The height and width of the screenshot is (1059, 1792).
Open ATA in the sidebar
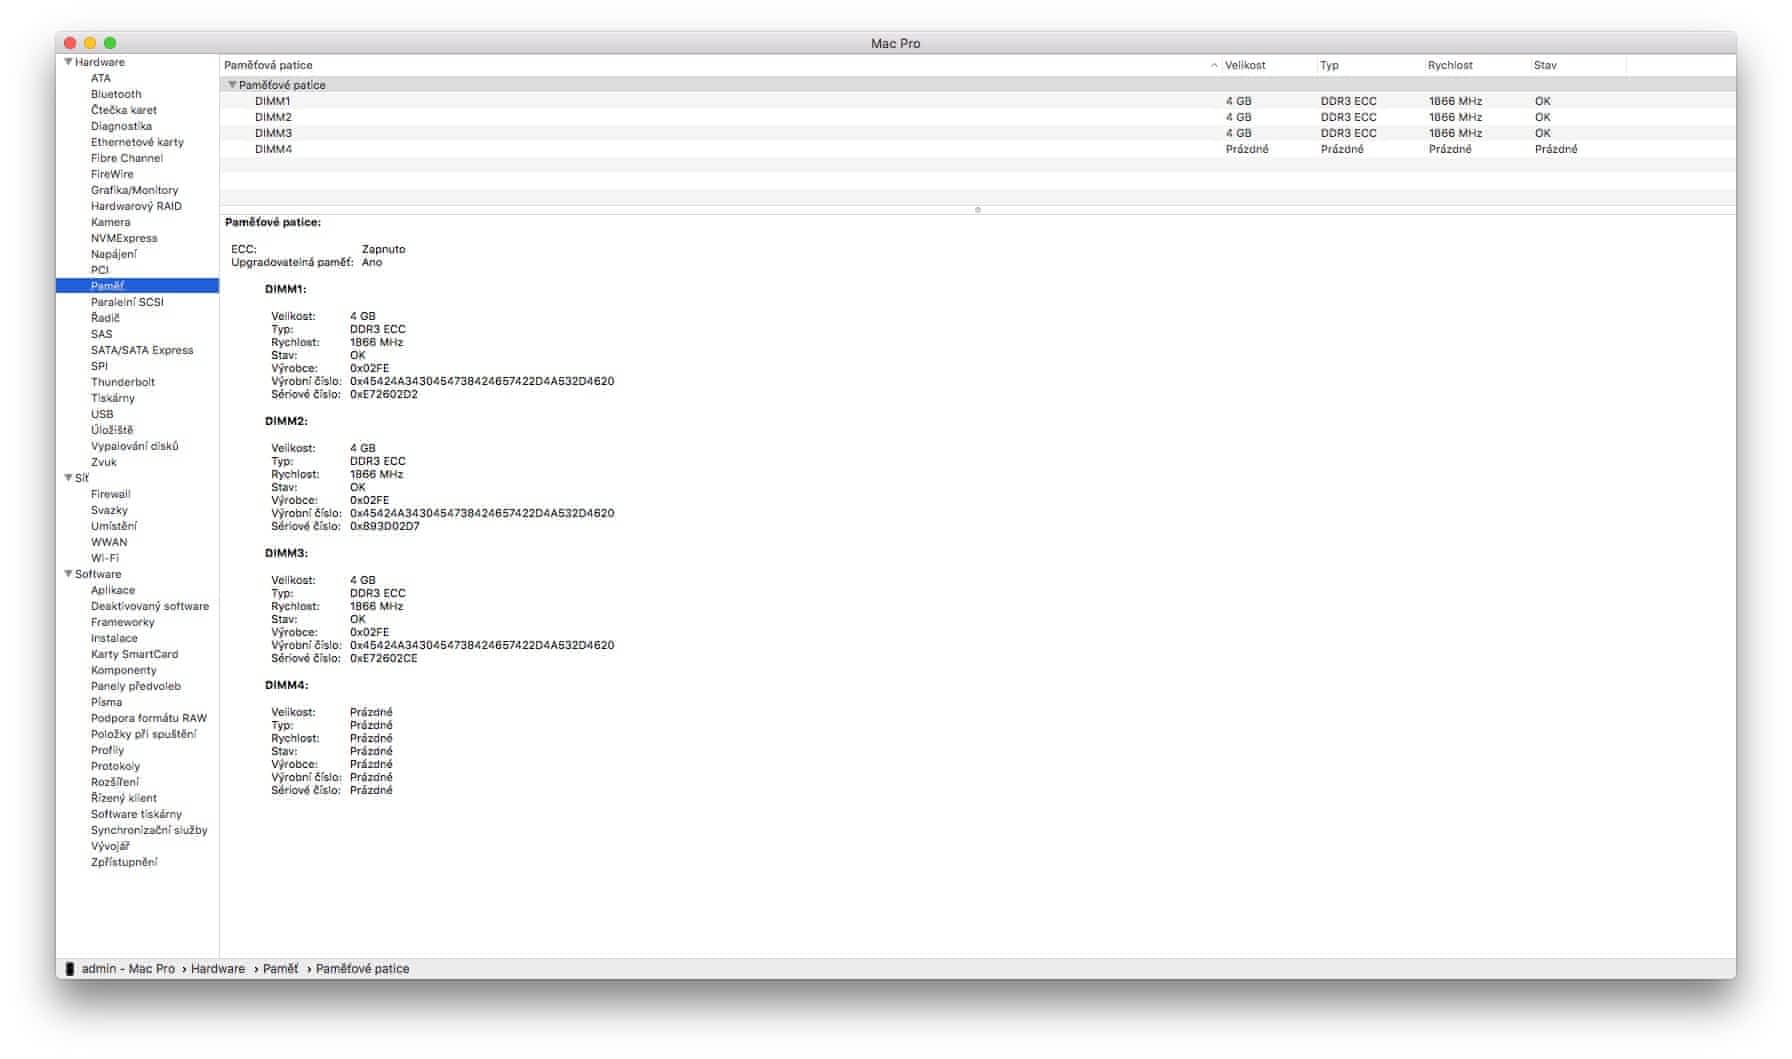pos(101,78)
